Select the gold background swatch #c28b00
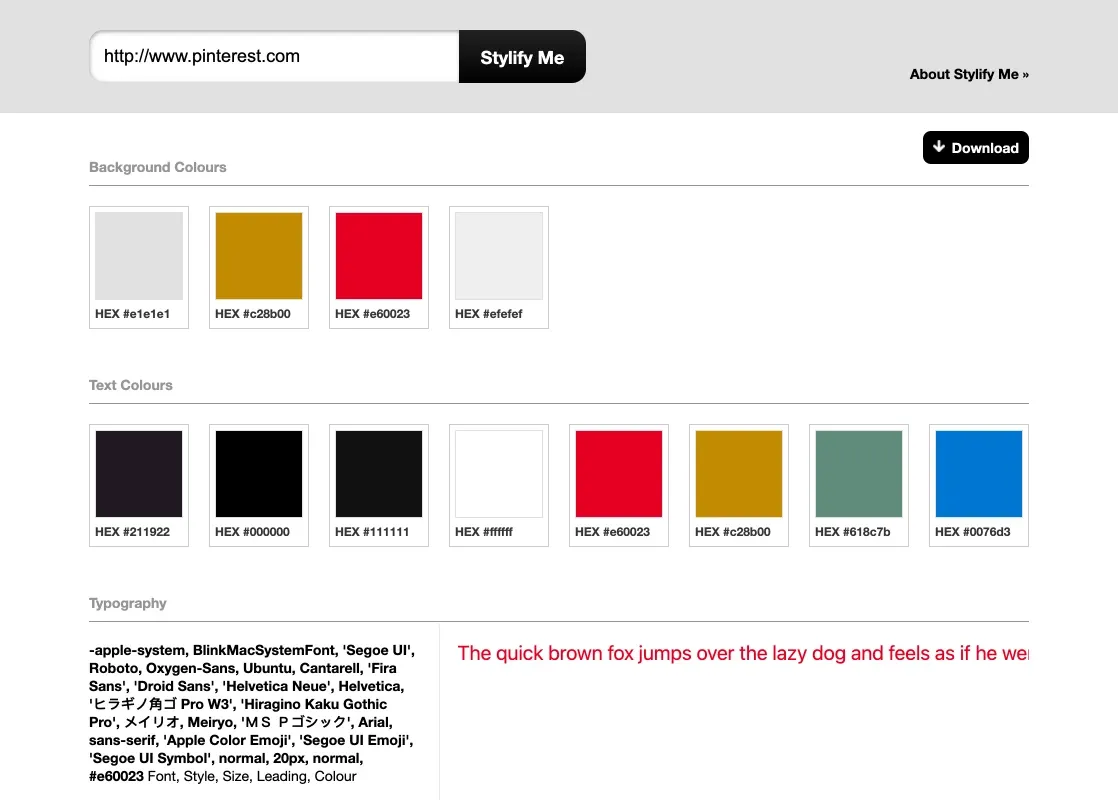The image size is (1118, 800). (259, 256)
